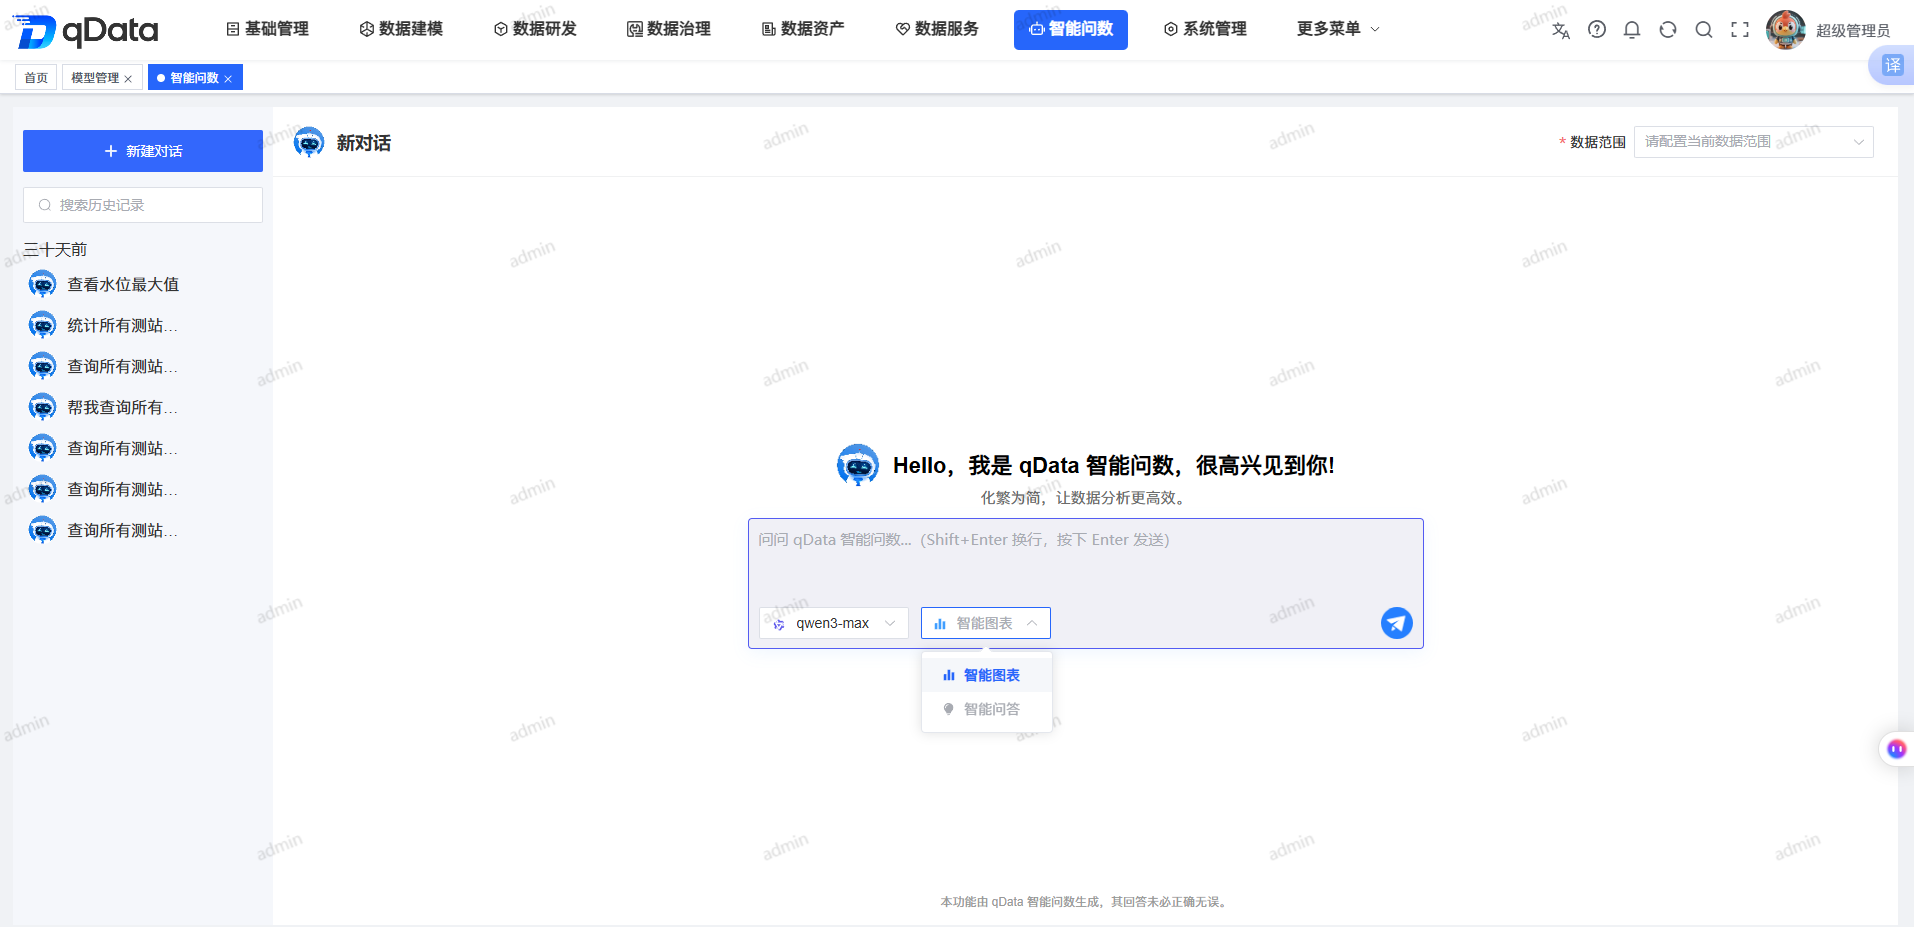Click the super admin avatar
1914x927 pixels.
tap(1786, 30)
